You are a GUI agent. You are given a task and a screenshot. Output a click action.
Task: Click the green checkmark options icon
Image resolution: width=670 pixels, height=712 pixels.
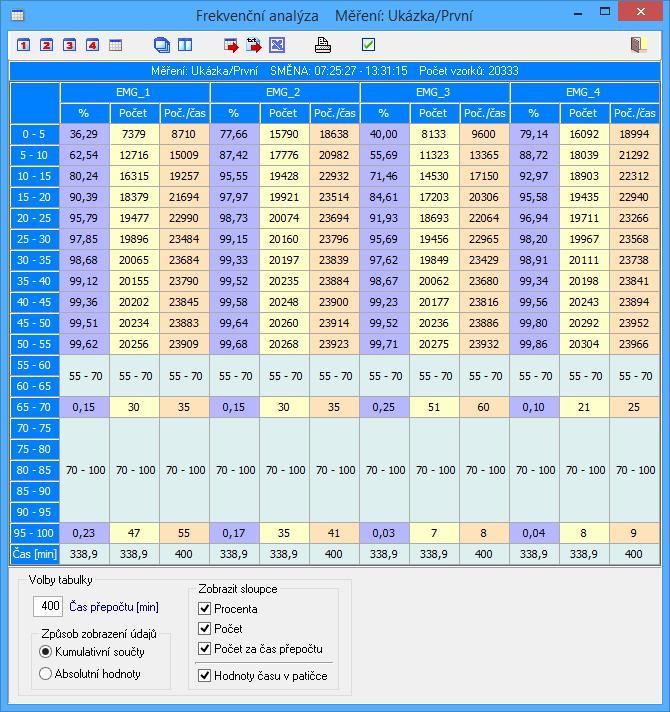[x=368, y=44]
